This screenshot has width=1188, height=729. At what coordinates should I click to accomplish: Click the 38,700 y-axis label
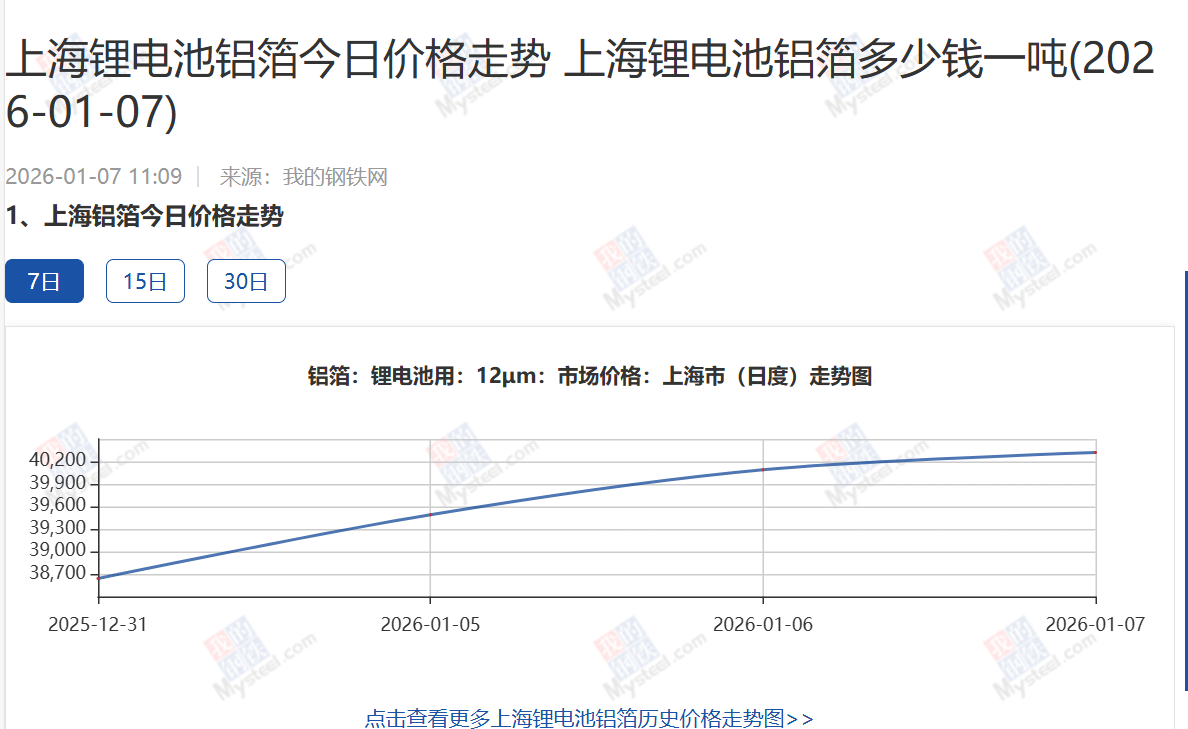[x=58, y=573]
